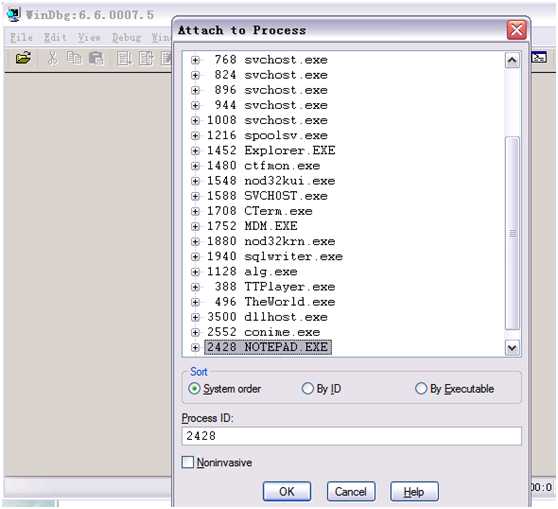Click the Copy toolbar icon
Screen dimensions: 558x509
pyautogui.click(x=74, y=58)
